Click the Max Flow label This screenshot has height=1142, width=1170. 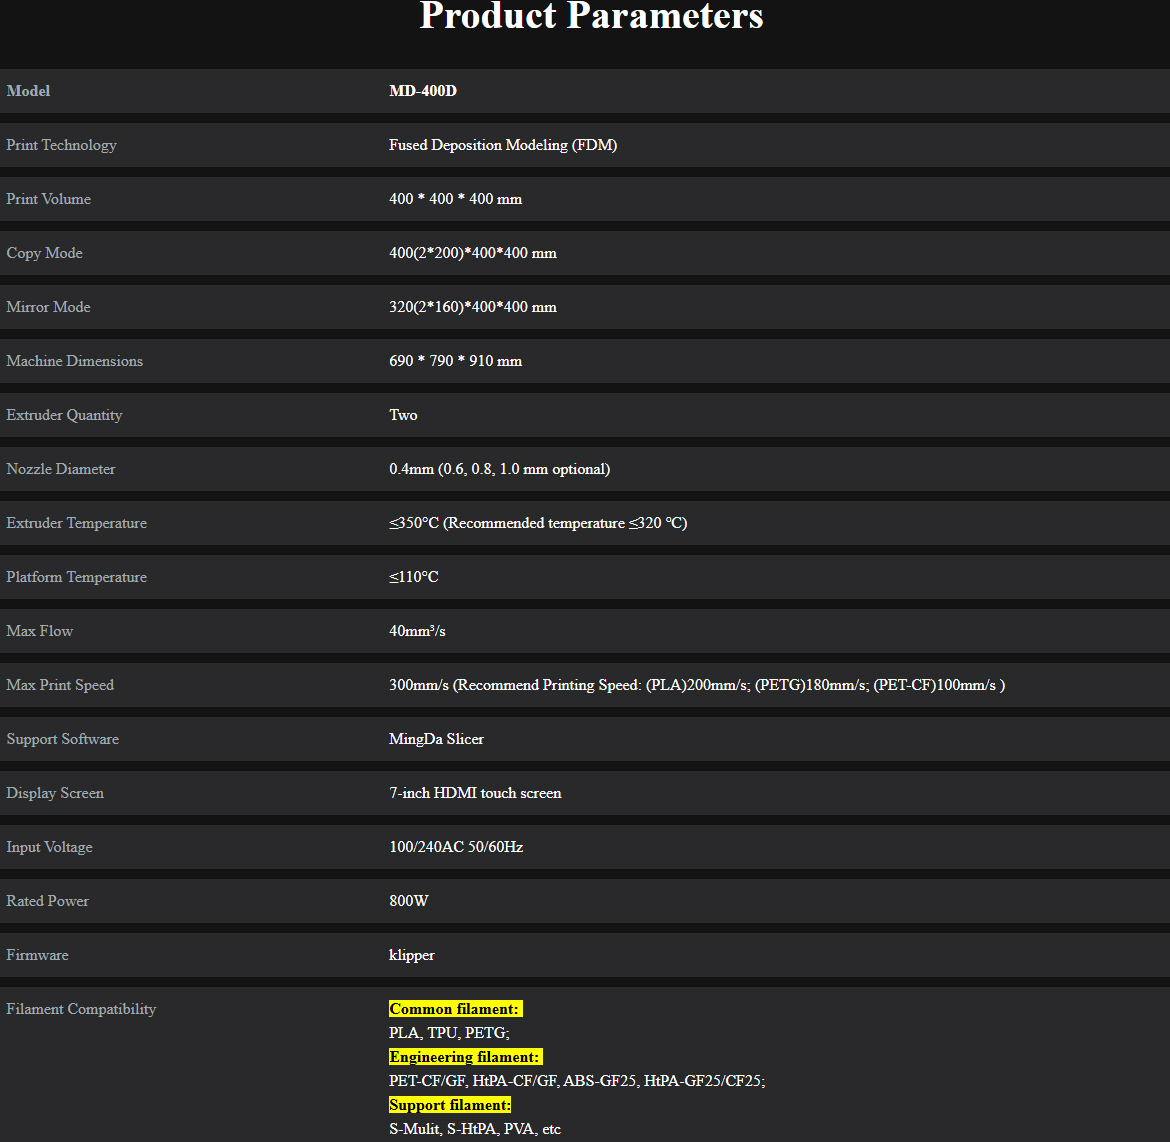pos(39,631)
